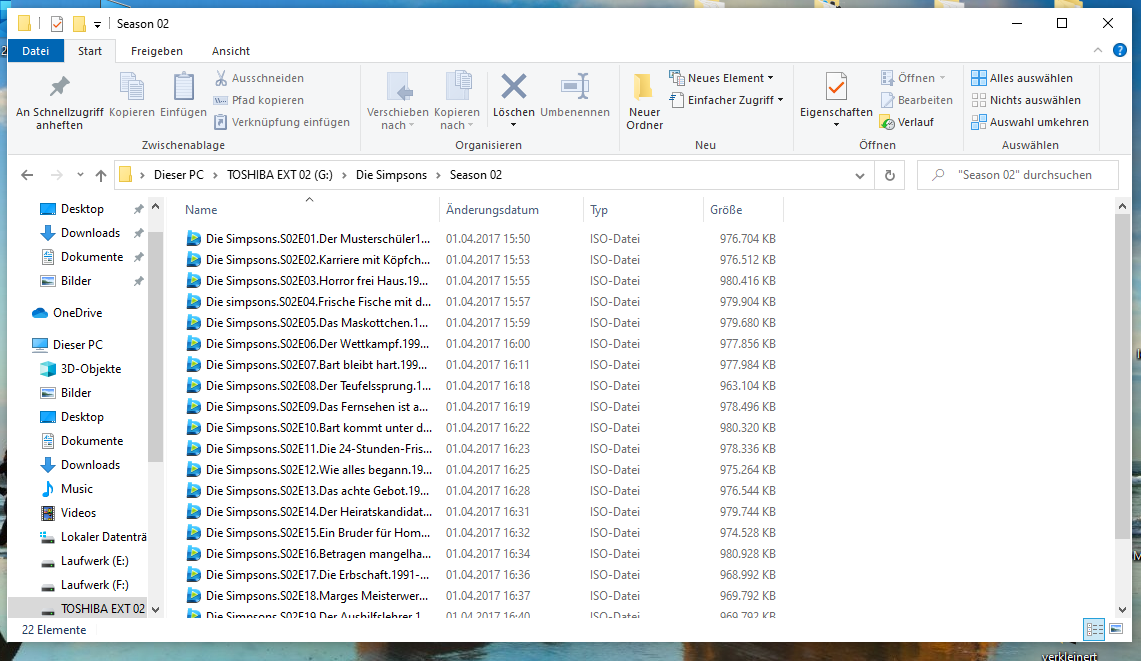Click quick access new folder icon in title bar
Image resolution: width=1141 pixels, height=661 pixels.
79,24
